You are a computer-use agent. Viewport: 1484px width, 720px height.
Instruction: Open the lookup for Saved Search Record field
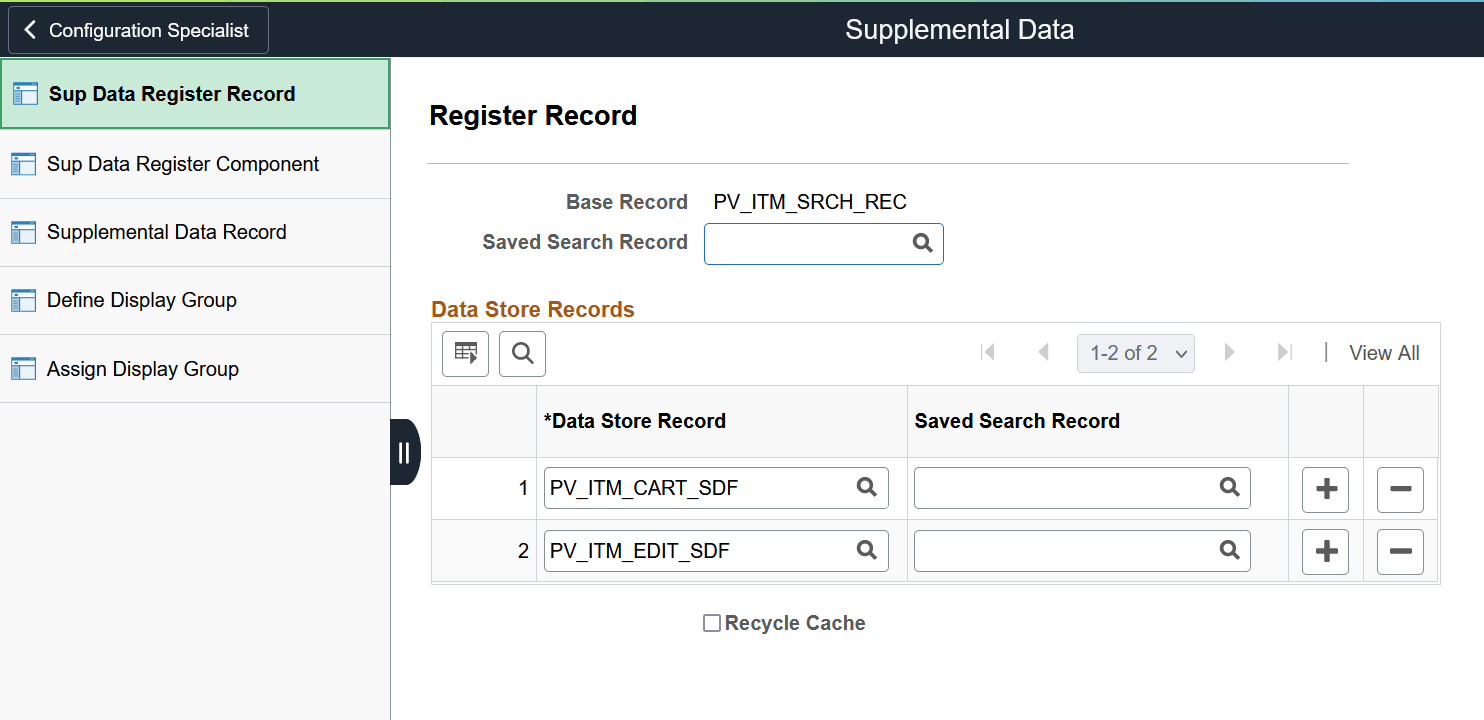pos(921,243)
